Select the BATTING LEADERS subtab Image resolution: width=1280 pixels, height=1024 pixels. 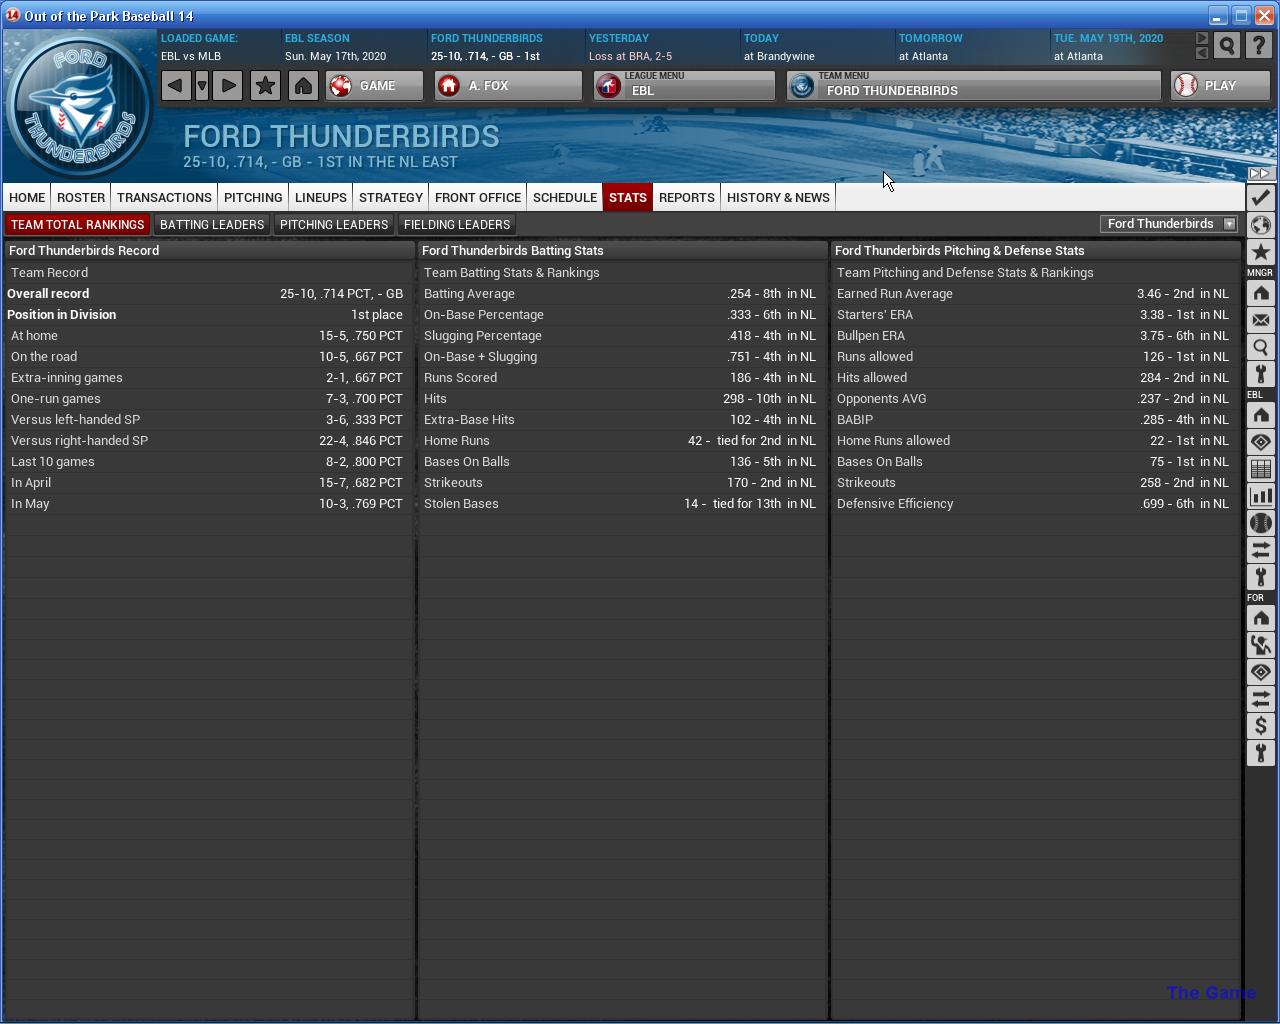point(212,225)
